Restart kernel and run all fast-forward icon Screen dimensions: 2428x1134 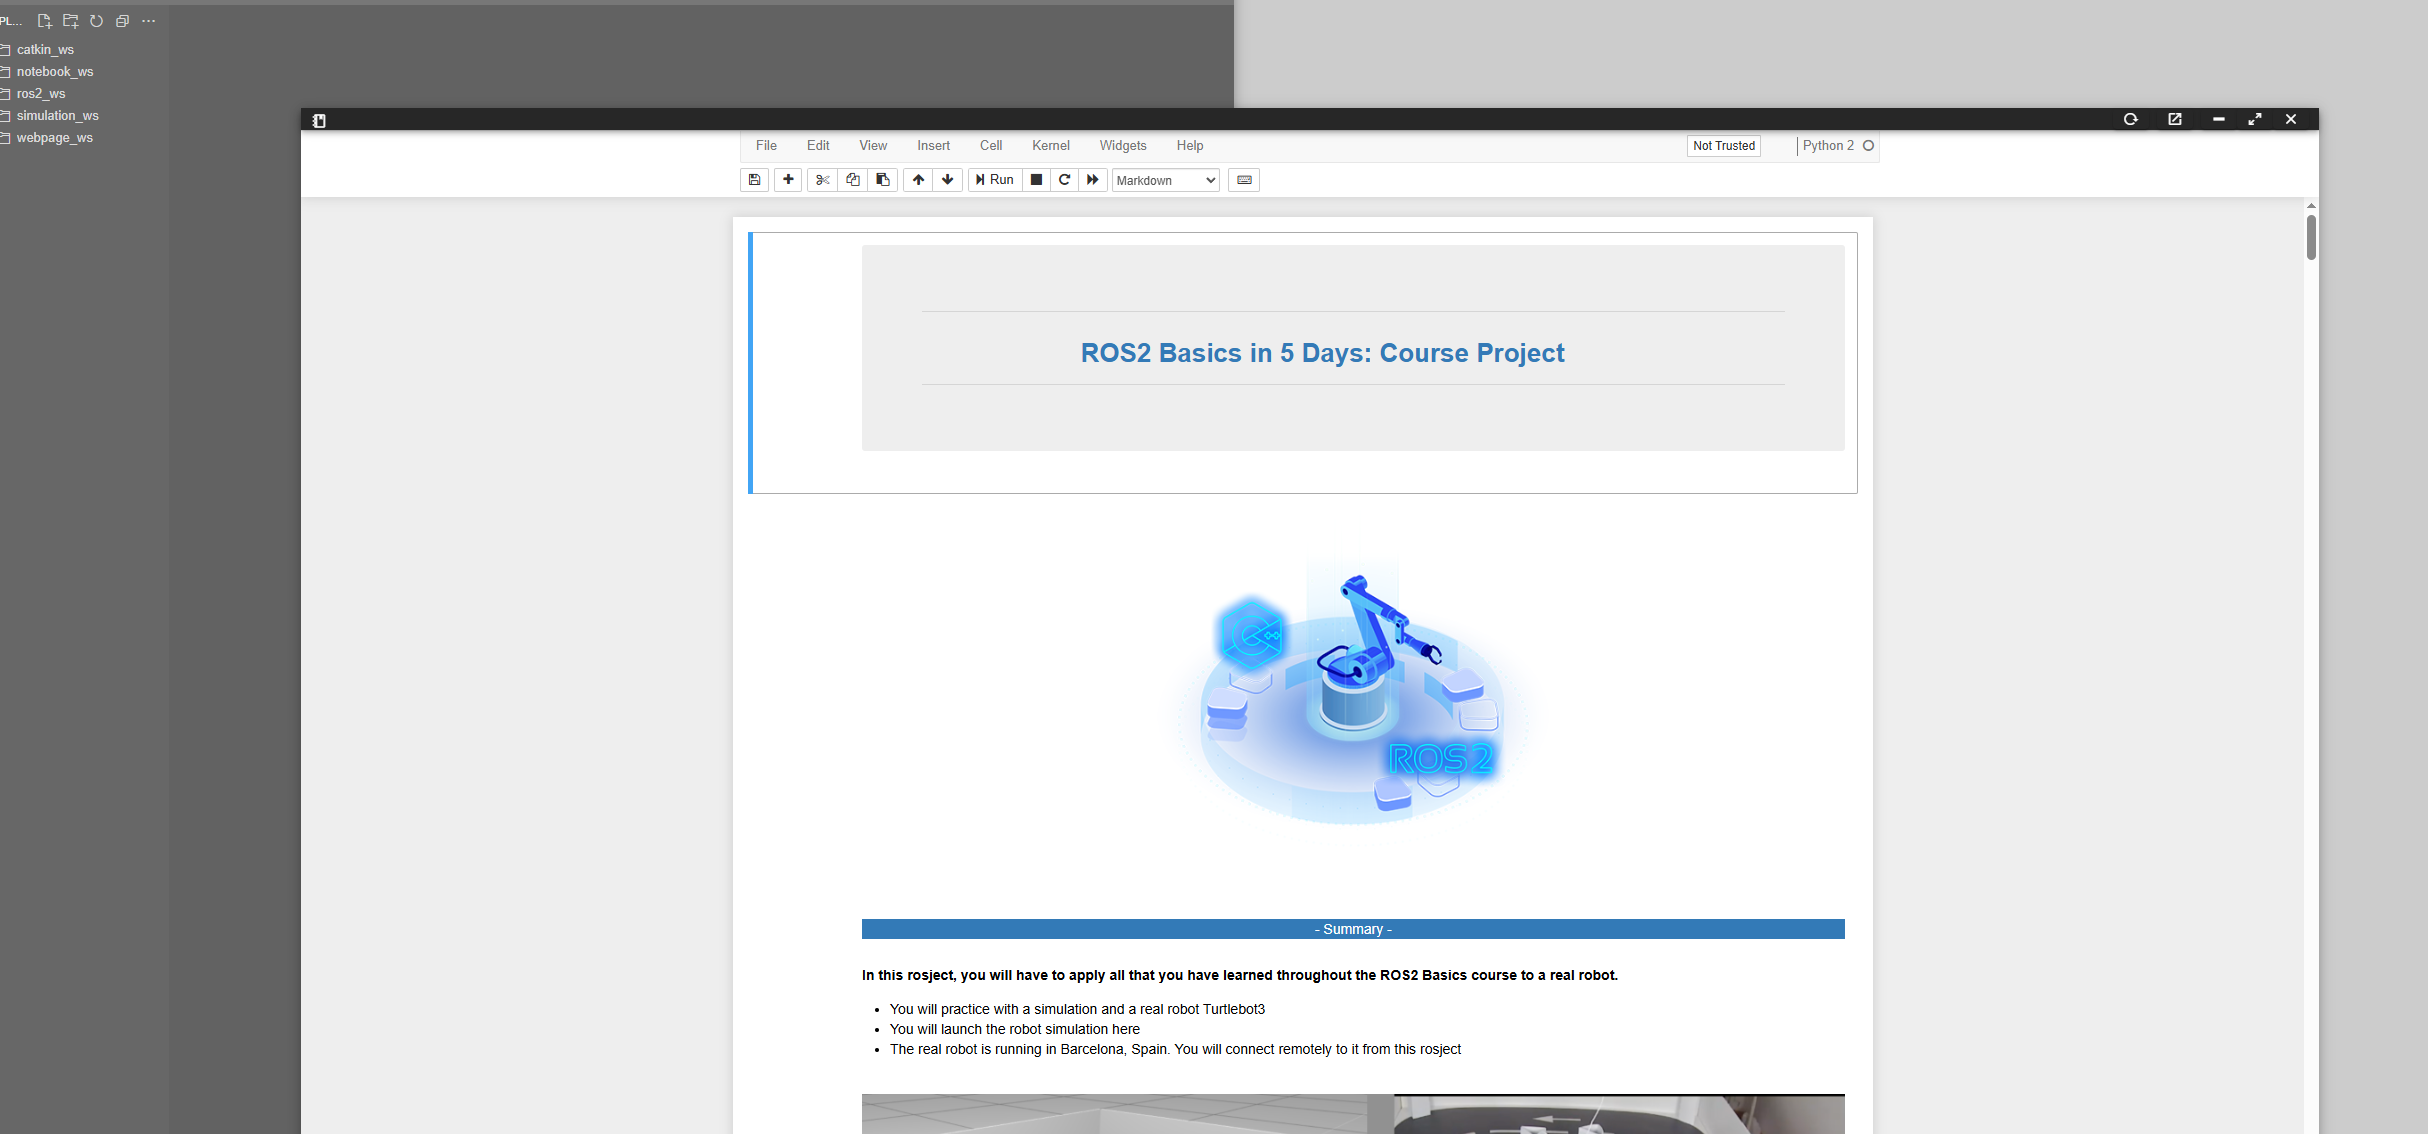(x=1092, y=180)
